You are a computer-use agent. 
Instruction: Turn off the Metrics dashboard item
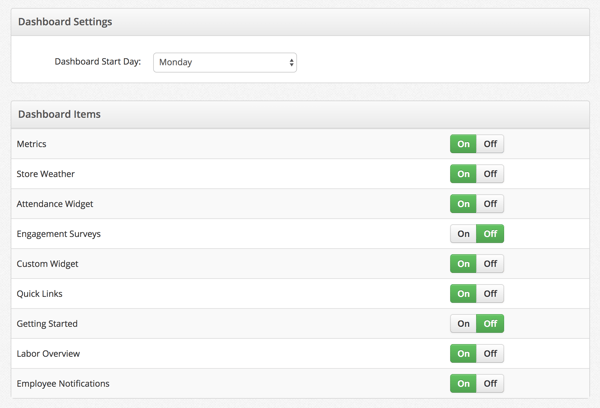(x=490, y=144)
